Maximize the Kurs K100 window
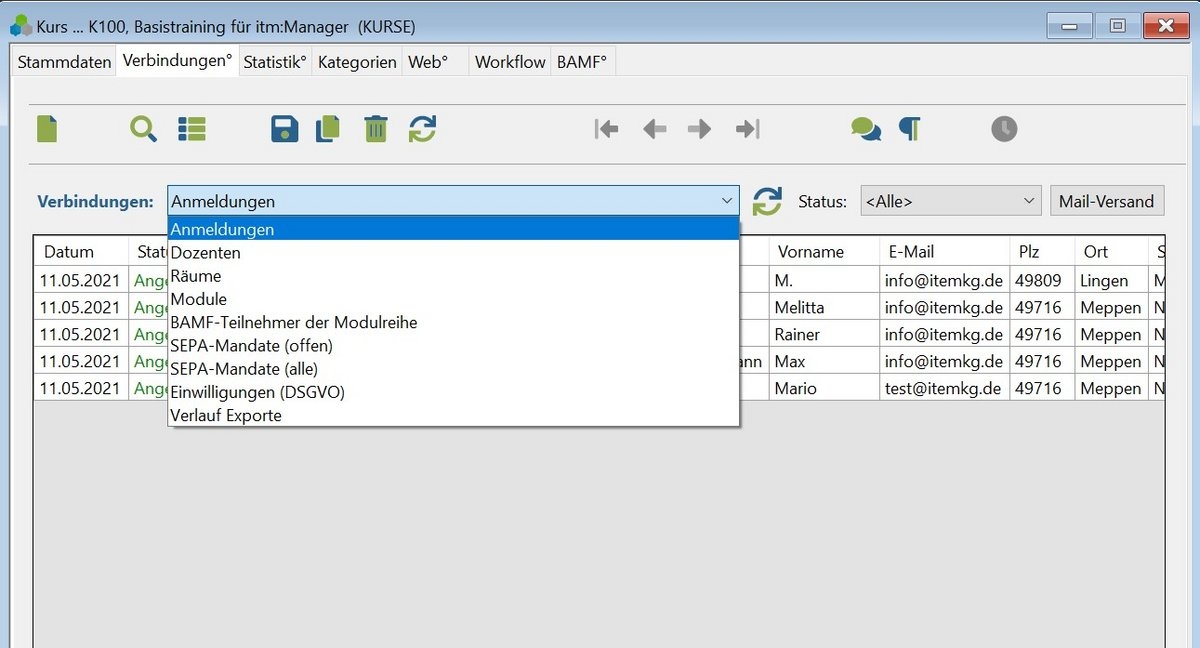The height and width of the screenshot is (648, 1200). [1117, 26]
